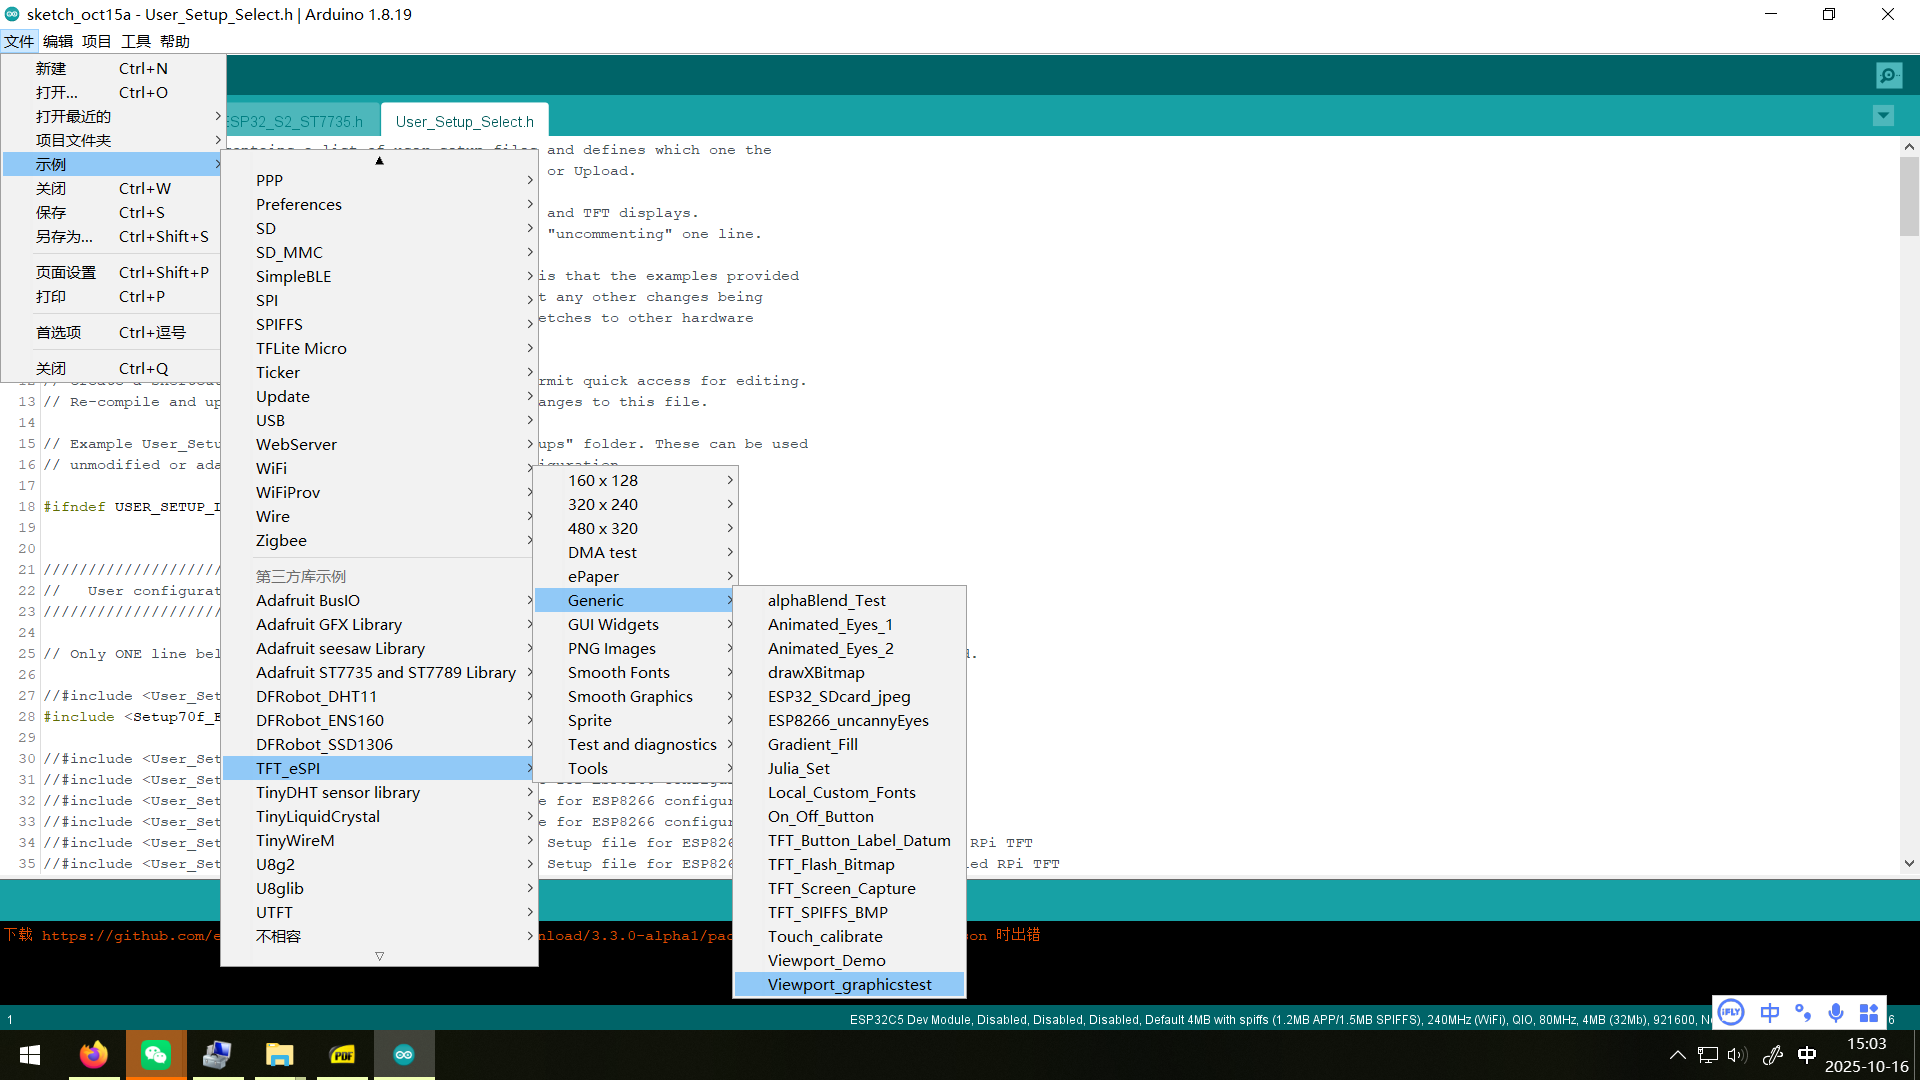Click the editor vertical scrollbar thumb

coord(1909,197)
